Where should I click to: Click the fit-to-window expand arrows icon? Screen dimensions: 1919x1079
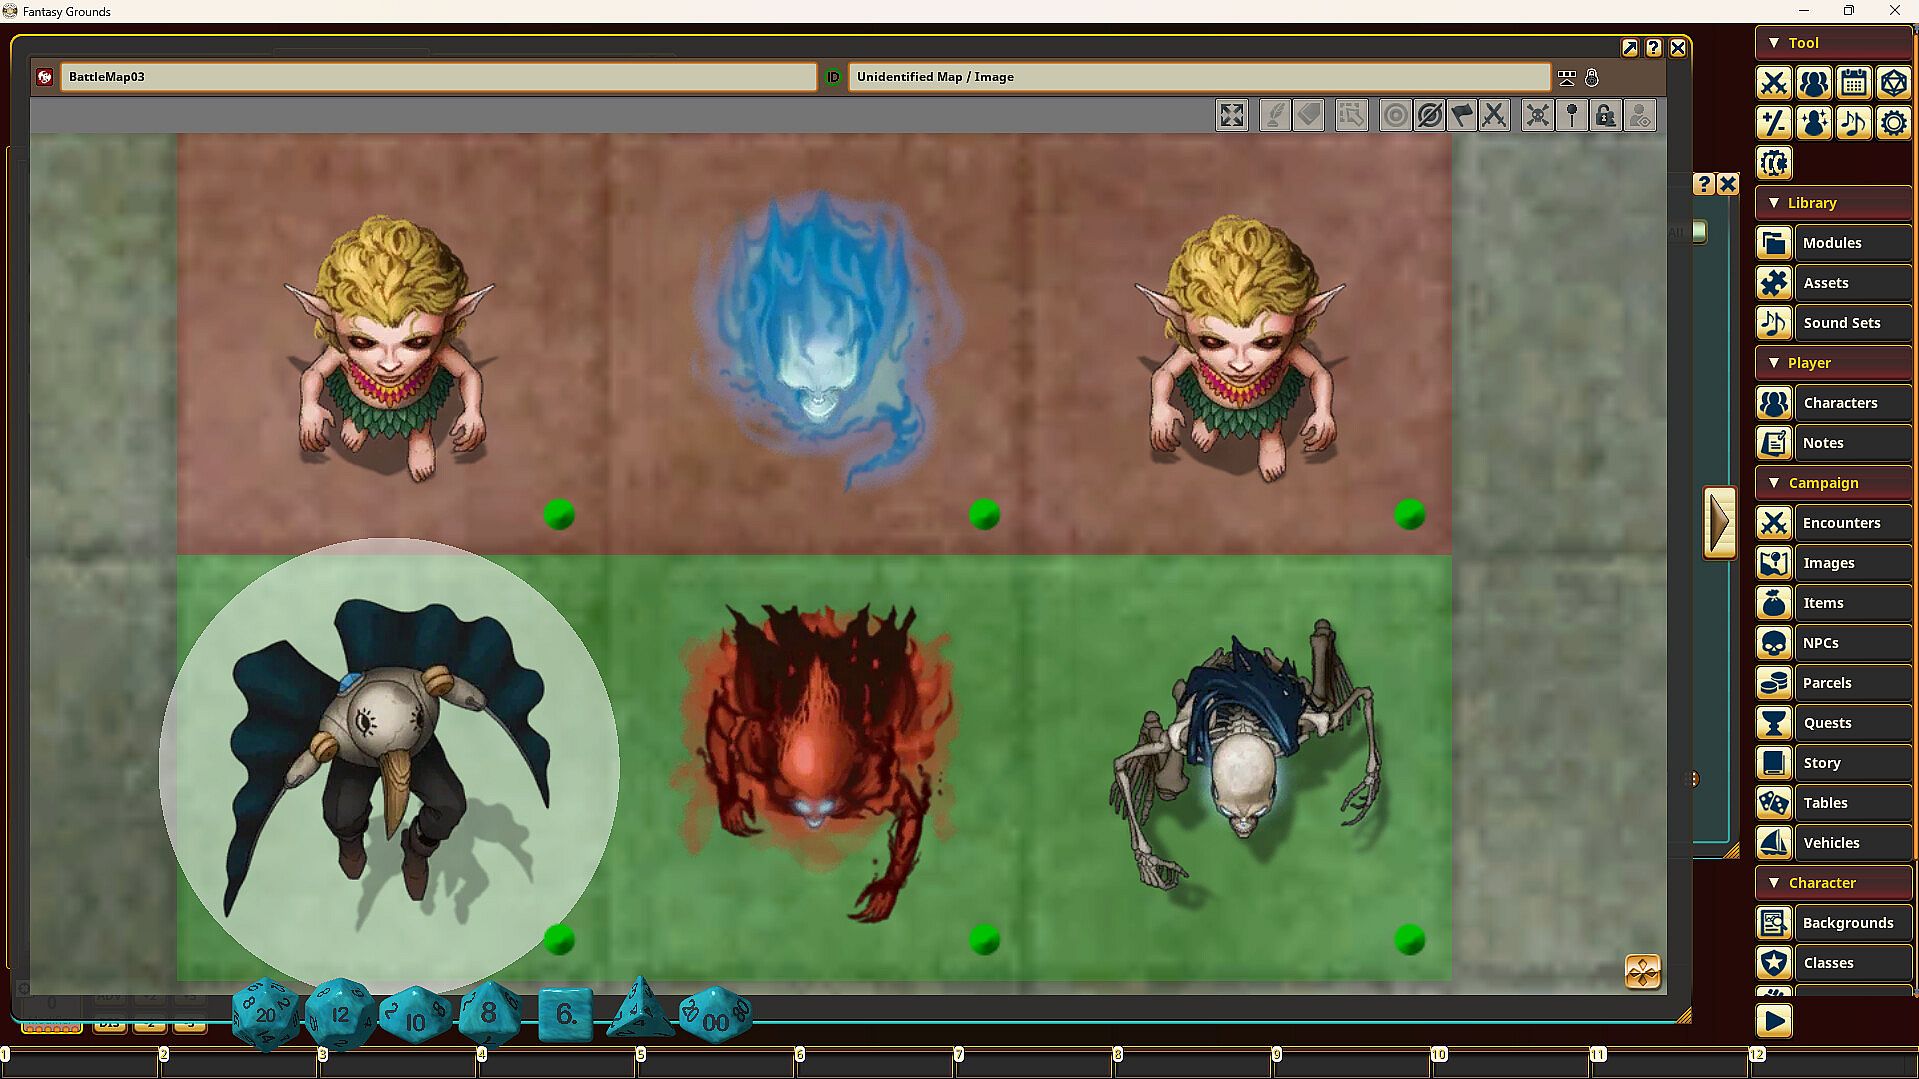pyautogui.click(x=1232, y=116)
